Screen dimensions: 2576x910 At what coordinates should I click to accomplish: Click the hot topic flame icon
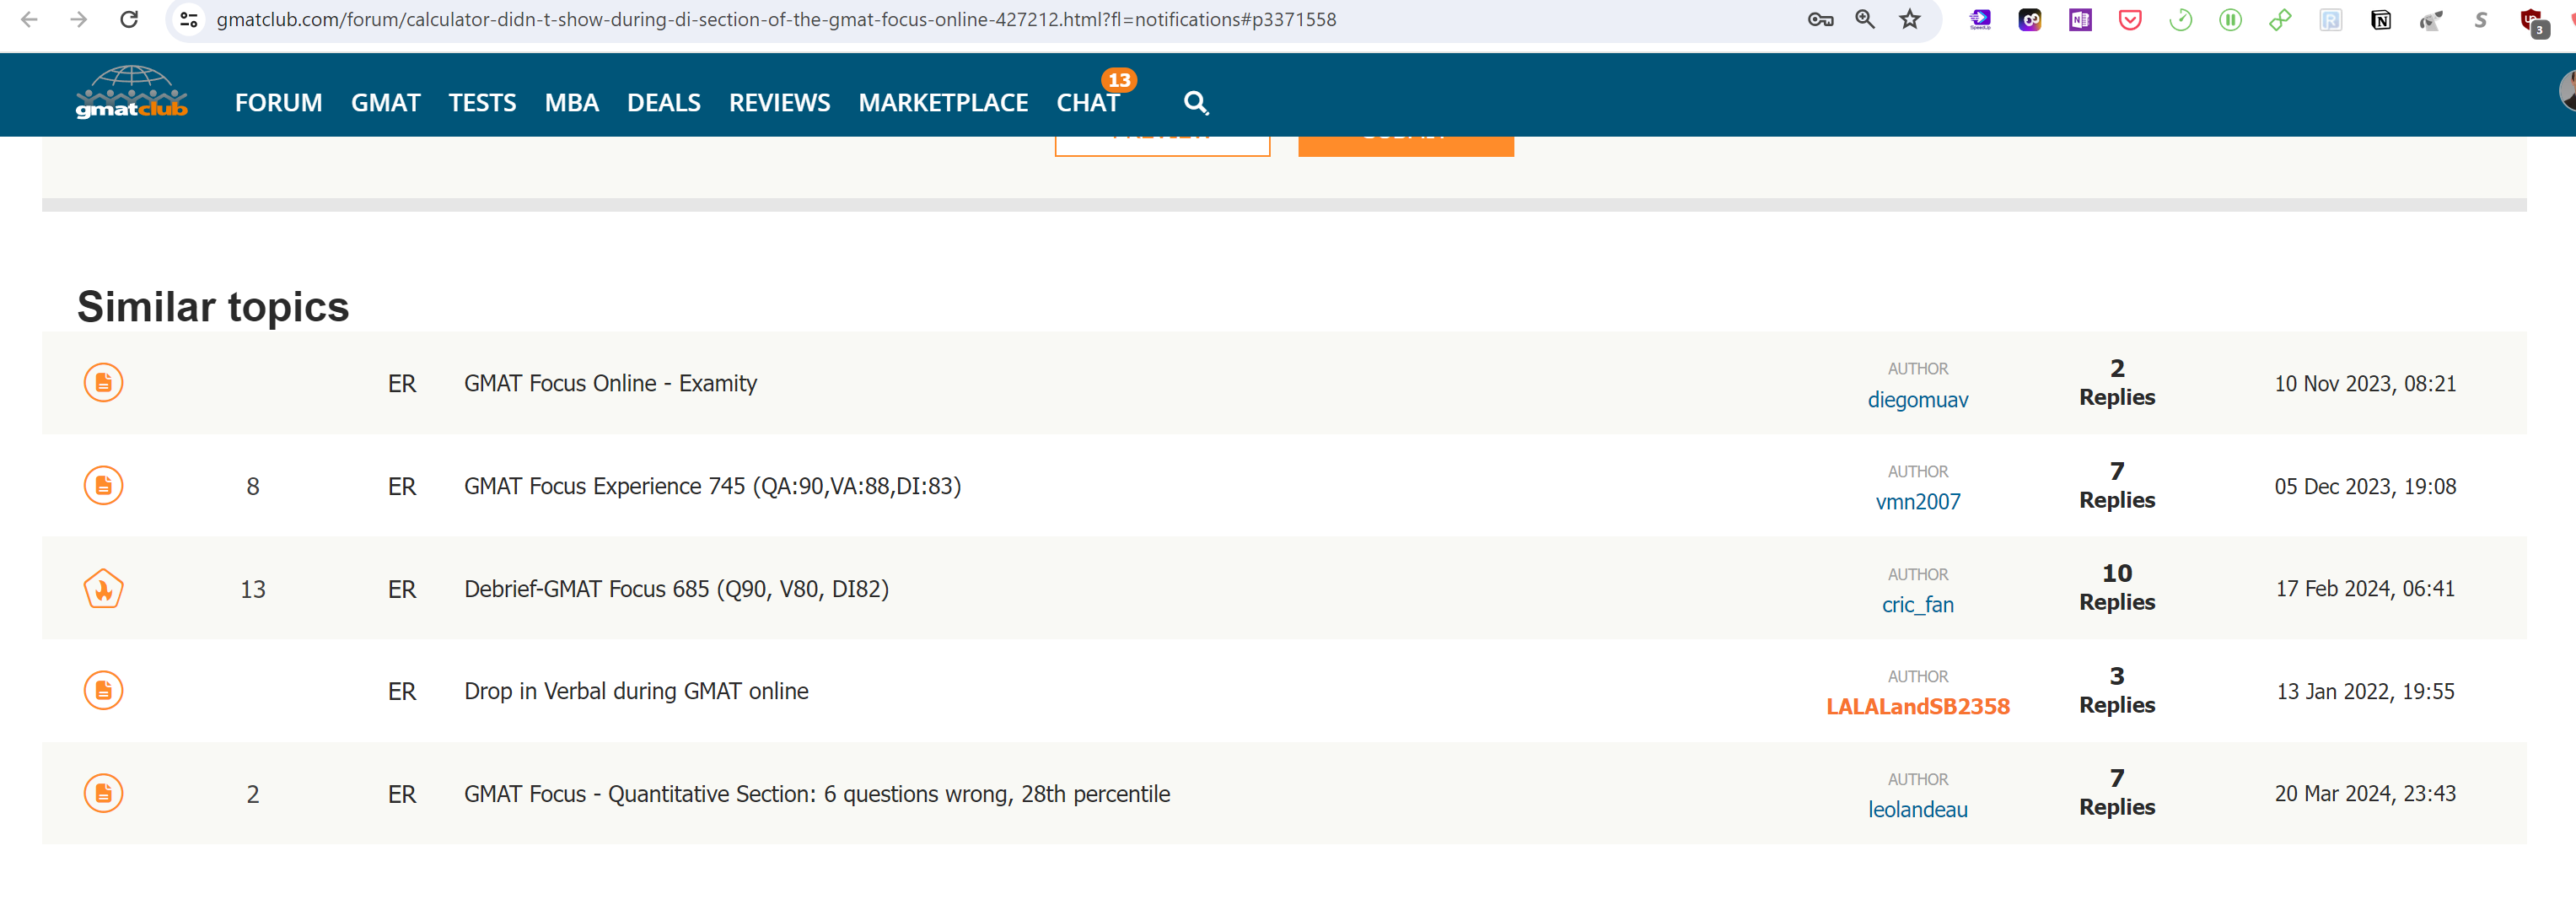coord(103,589)
